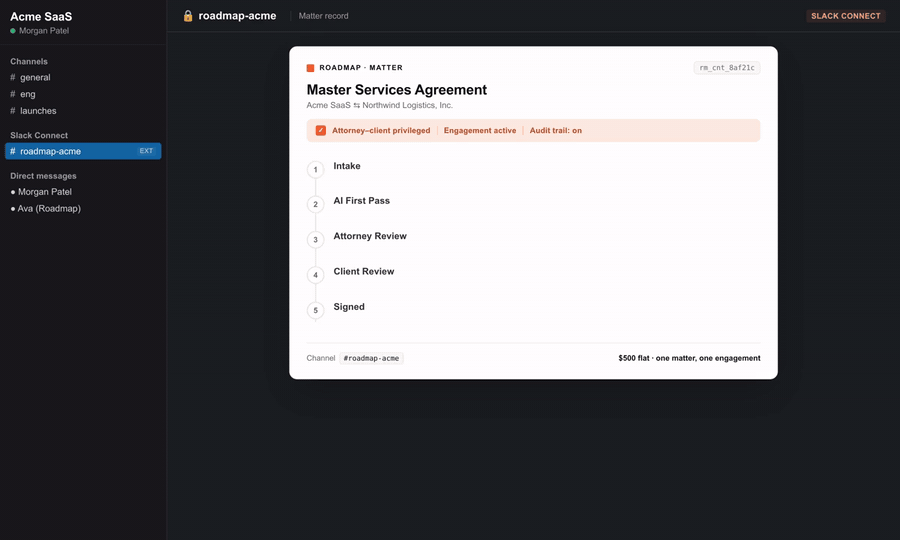This screenshot has height=540, width=900.
Task: Switch to the launches channel
Action: point(38,111)
